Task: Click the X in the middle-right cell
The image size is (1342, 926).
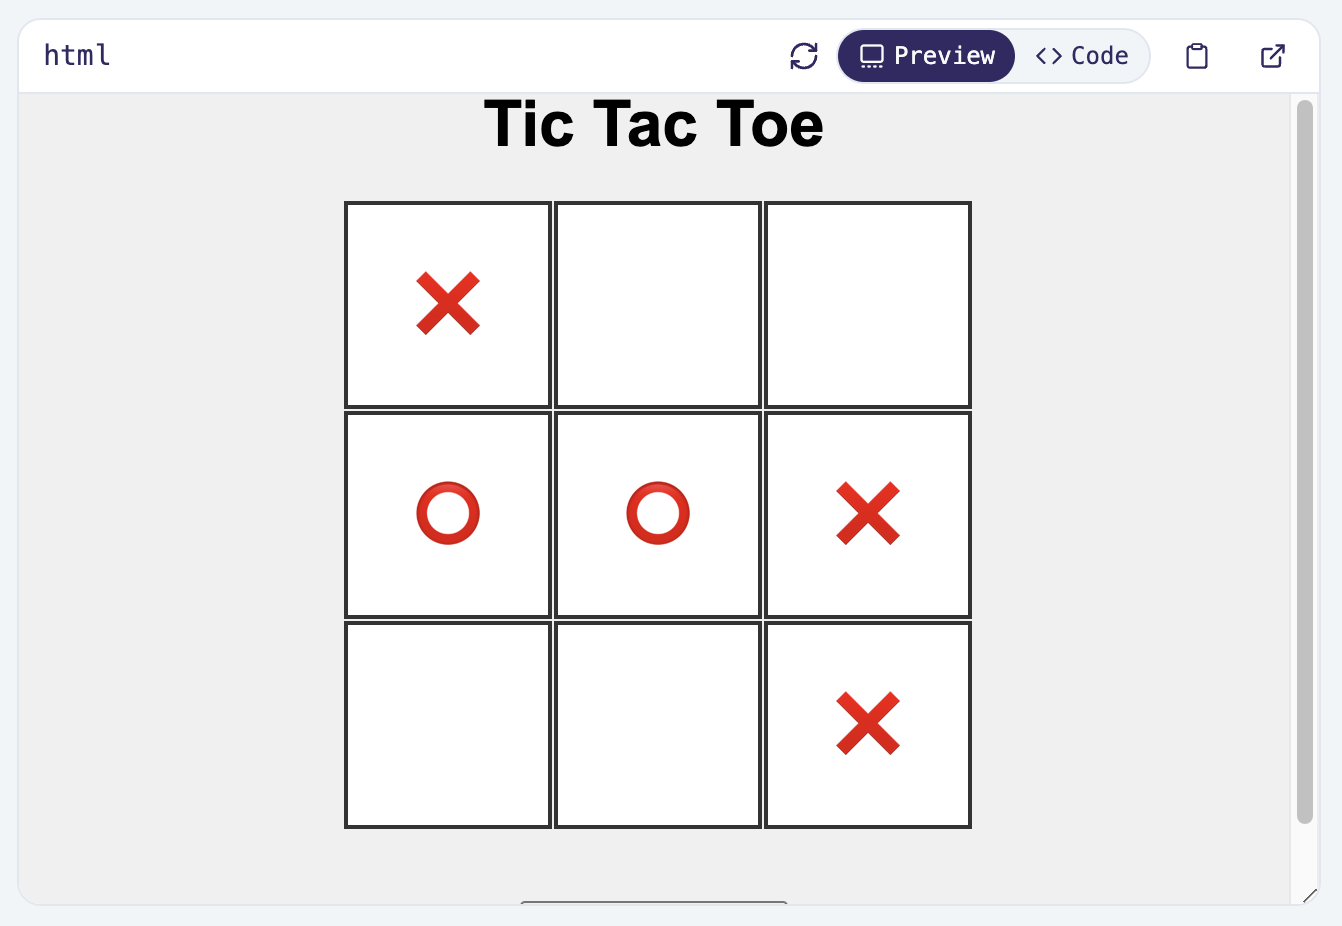Action: [x=868, y=514]
